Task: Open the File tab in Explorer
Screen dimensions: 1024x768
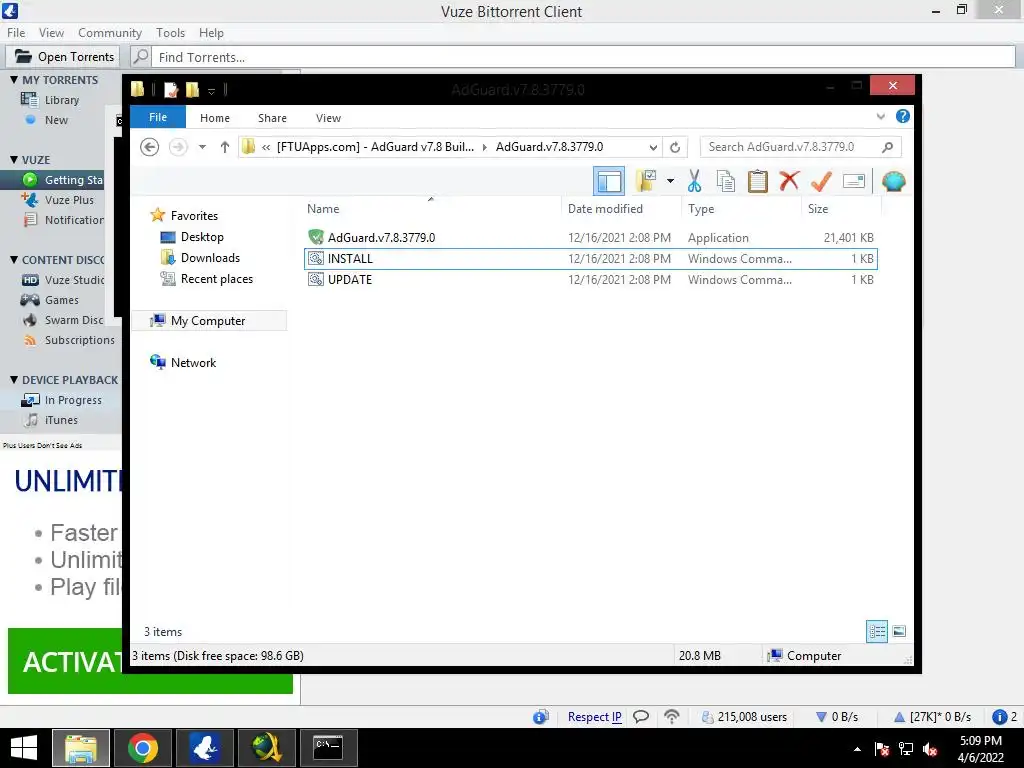Action: coord(158,117)
